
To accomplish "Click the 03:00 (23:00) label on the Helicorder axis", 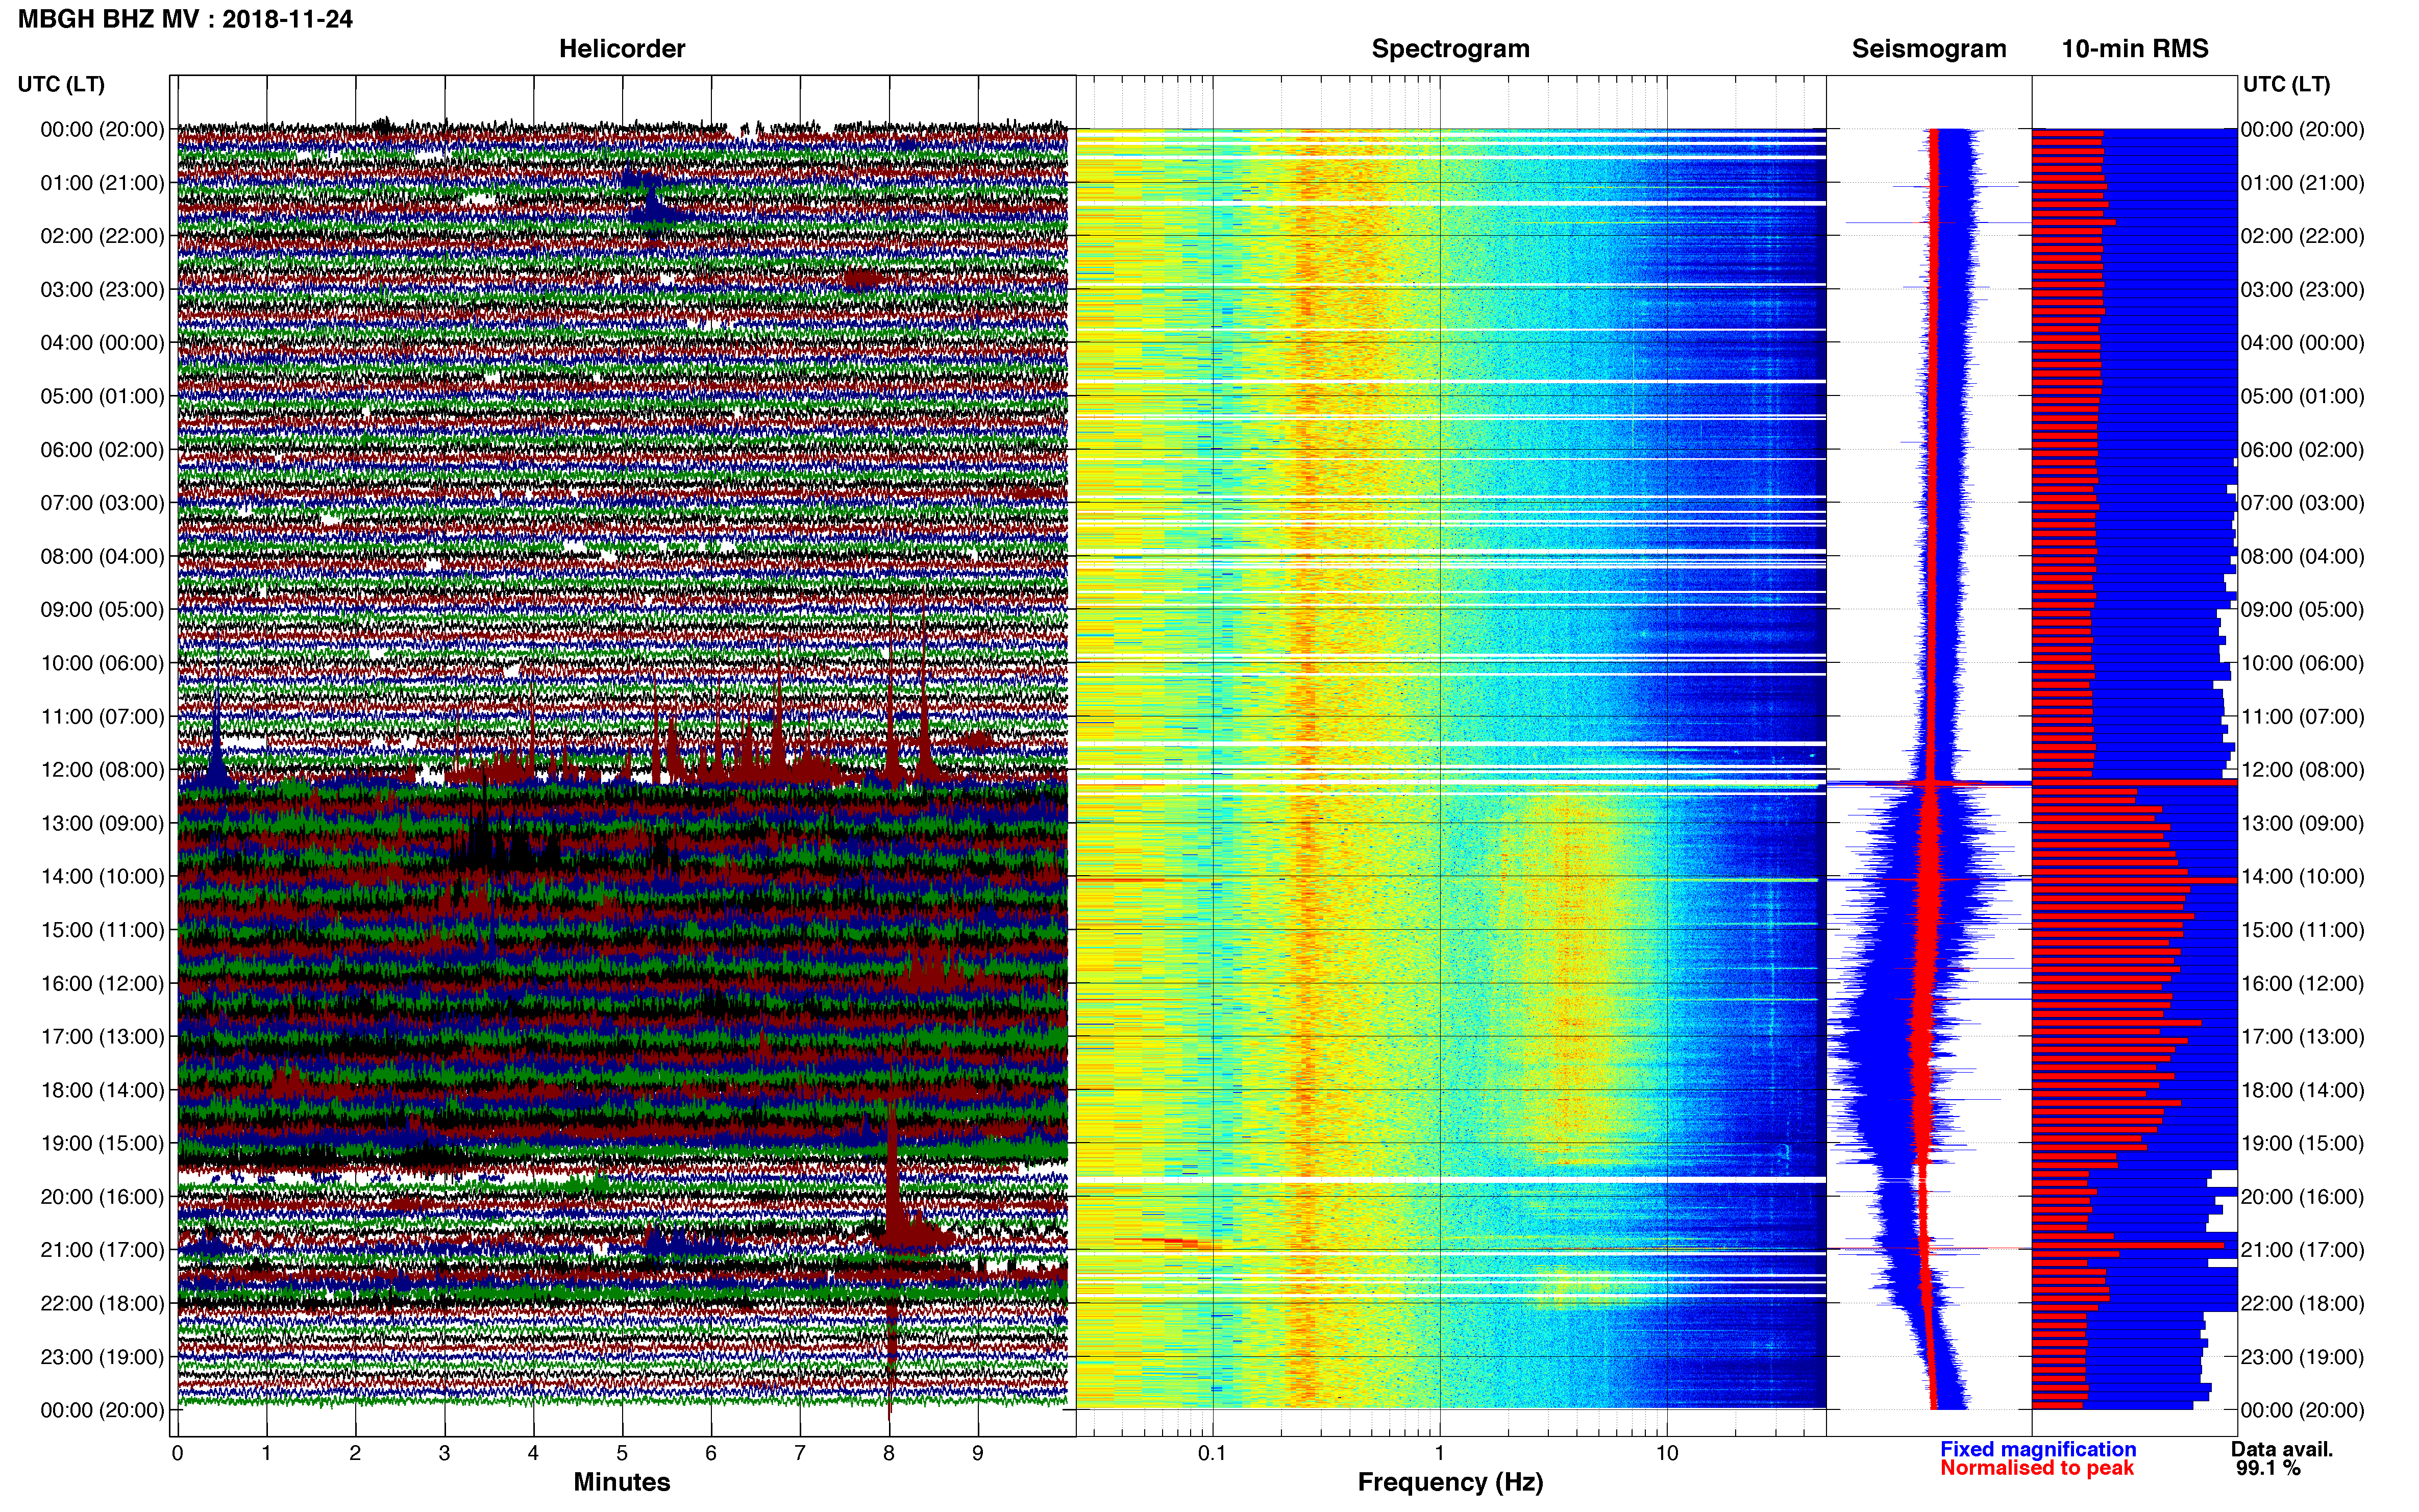I will click(x=102, y=289).
